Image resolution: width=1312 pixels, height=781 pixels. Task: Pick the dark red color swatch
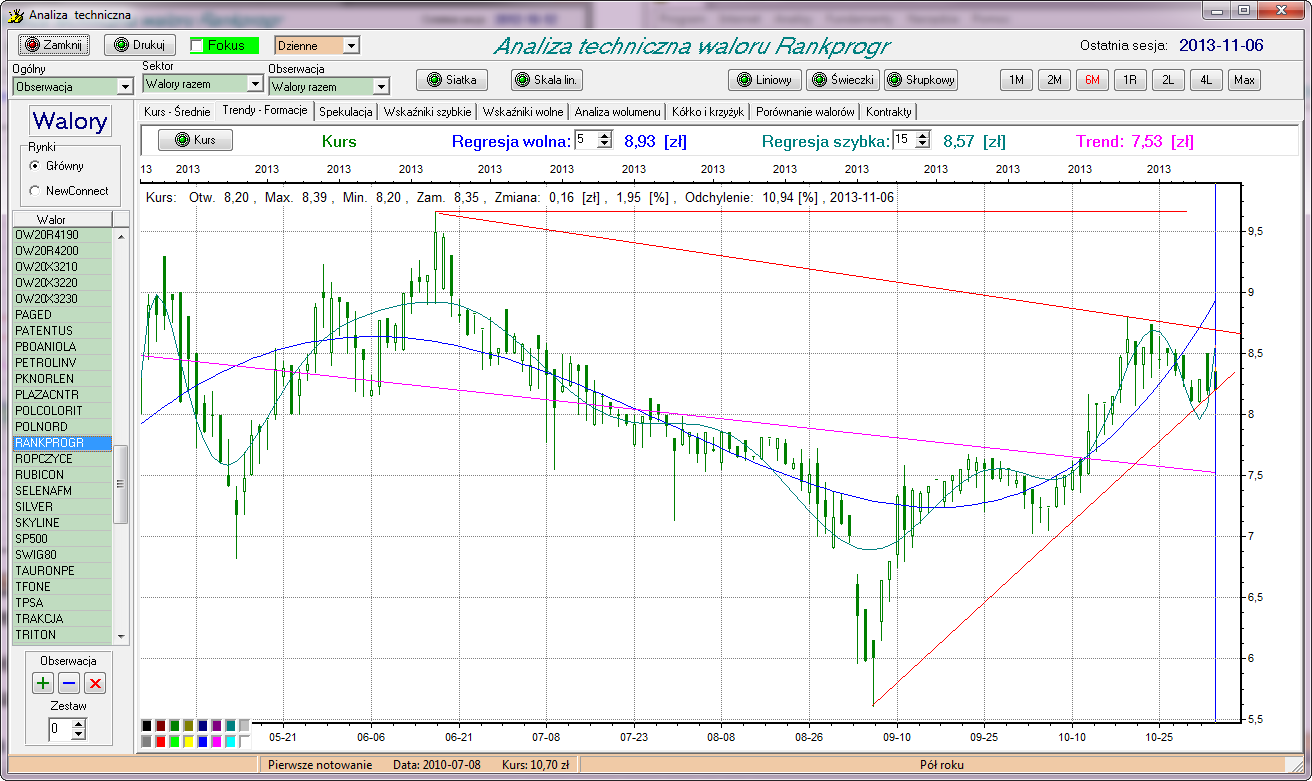pos(161,726)
